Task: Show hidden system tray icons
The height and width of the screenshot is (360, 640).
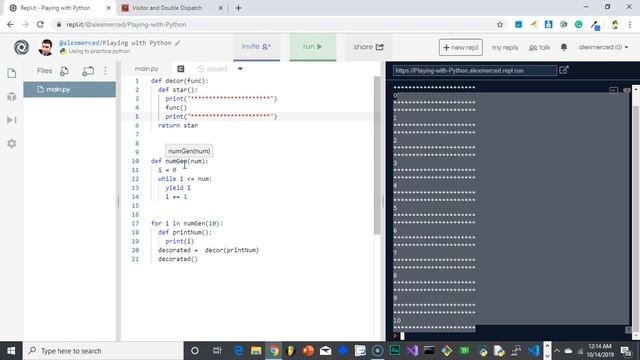Action: point(557,351)
